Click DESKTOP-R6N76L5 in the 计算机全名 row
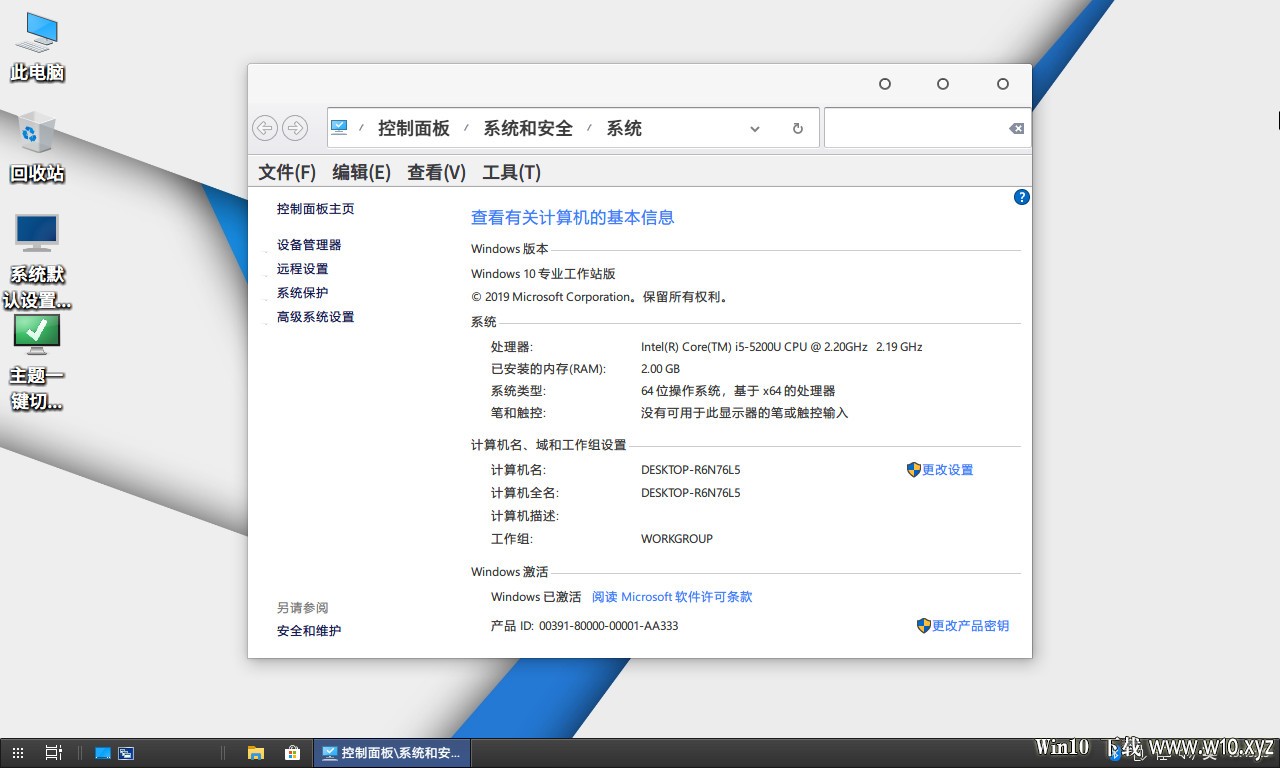The image size is (1280, 768). 691,493
